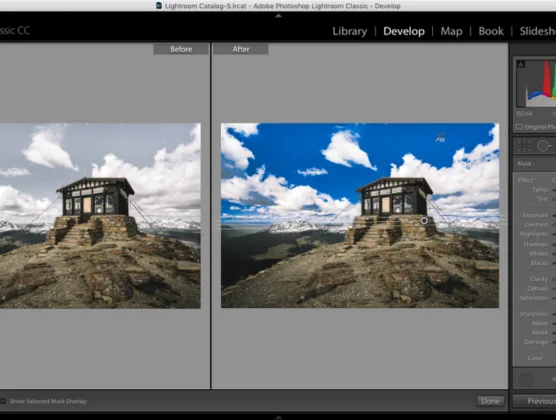Image resolution: width=556 pixels, height=420 pixels.
Task: Click the graduated filter pin on the After image
Action: (x=424, y=221)
